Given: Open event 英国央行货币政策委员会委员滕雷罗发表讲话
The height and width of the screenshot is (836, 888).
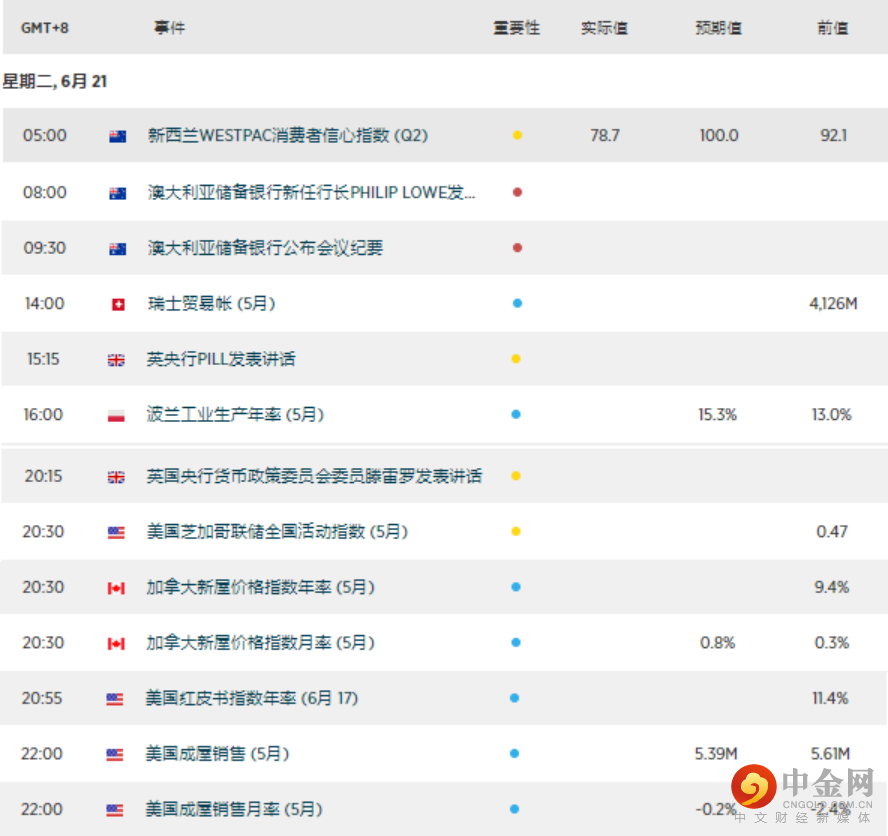Looking at the screenshot, I should tap(314, 477).
